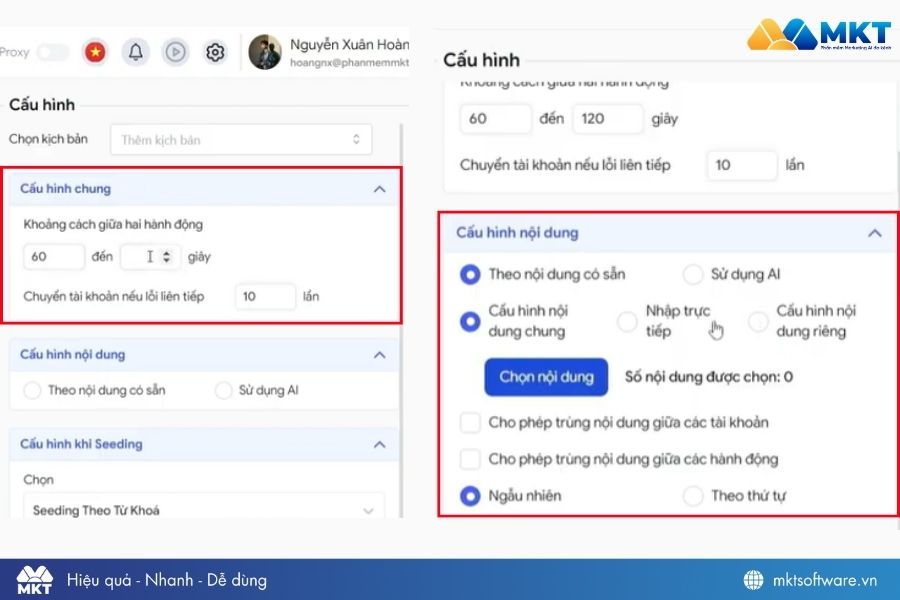Click the Chọn nội dung button
Viewport: 900px width, 600px height.
pyautogui.click(x=546, y=377)
